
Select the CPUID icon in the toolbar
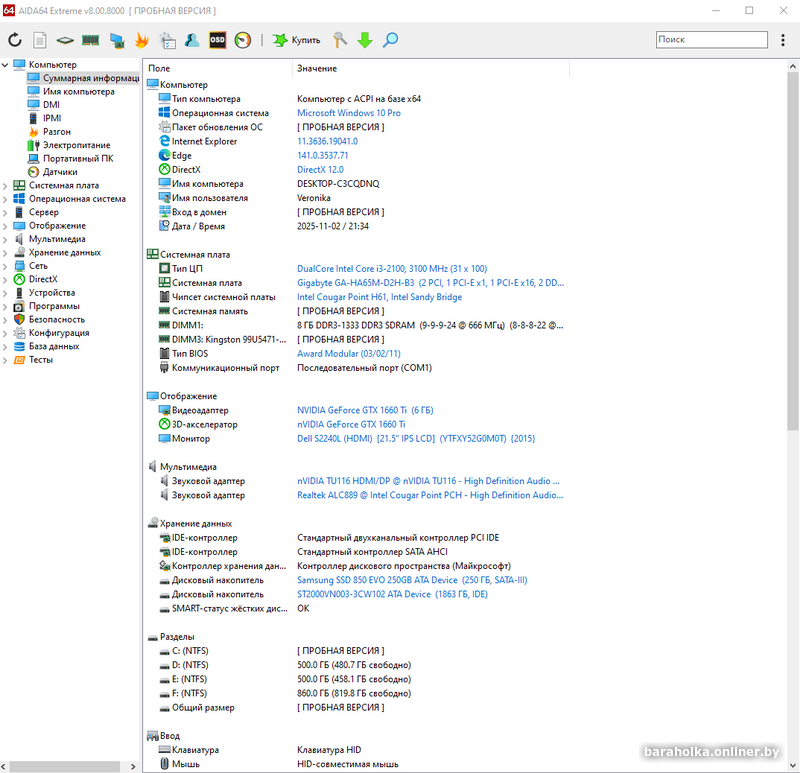click(x=64, y=40)
